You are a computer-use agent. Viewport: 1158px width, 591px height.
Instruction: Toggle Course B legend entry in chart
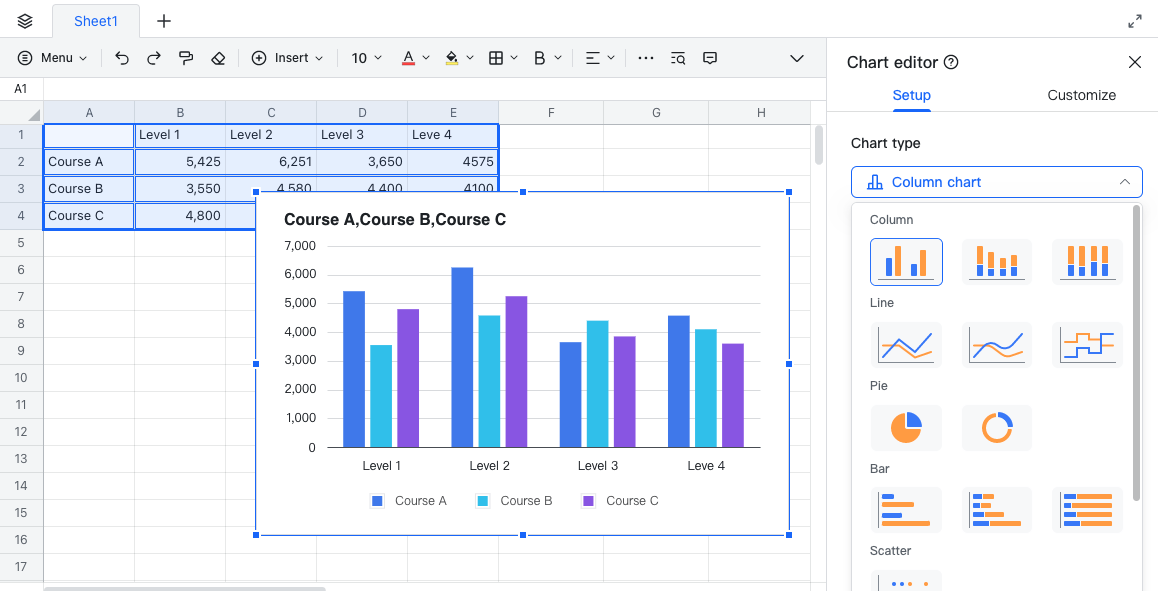(x=514, y=501)
